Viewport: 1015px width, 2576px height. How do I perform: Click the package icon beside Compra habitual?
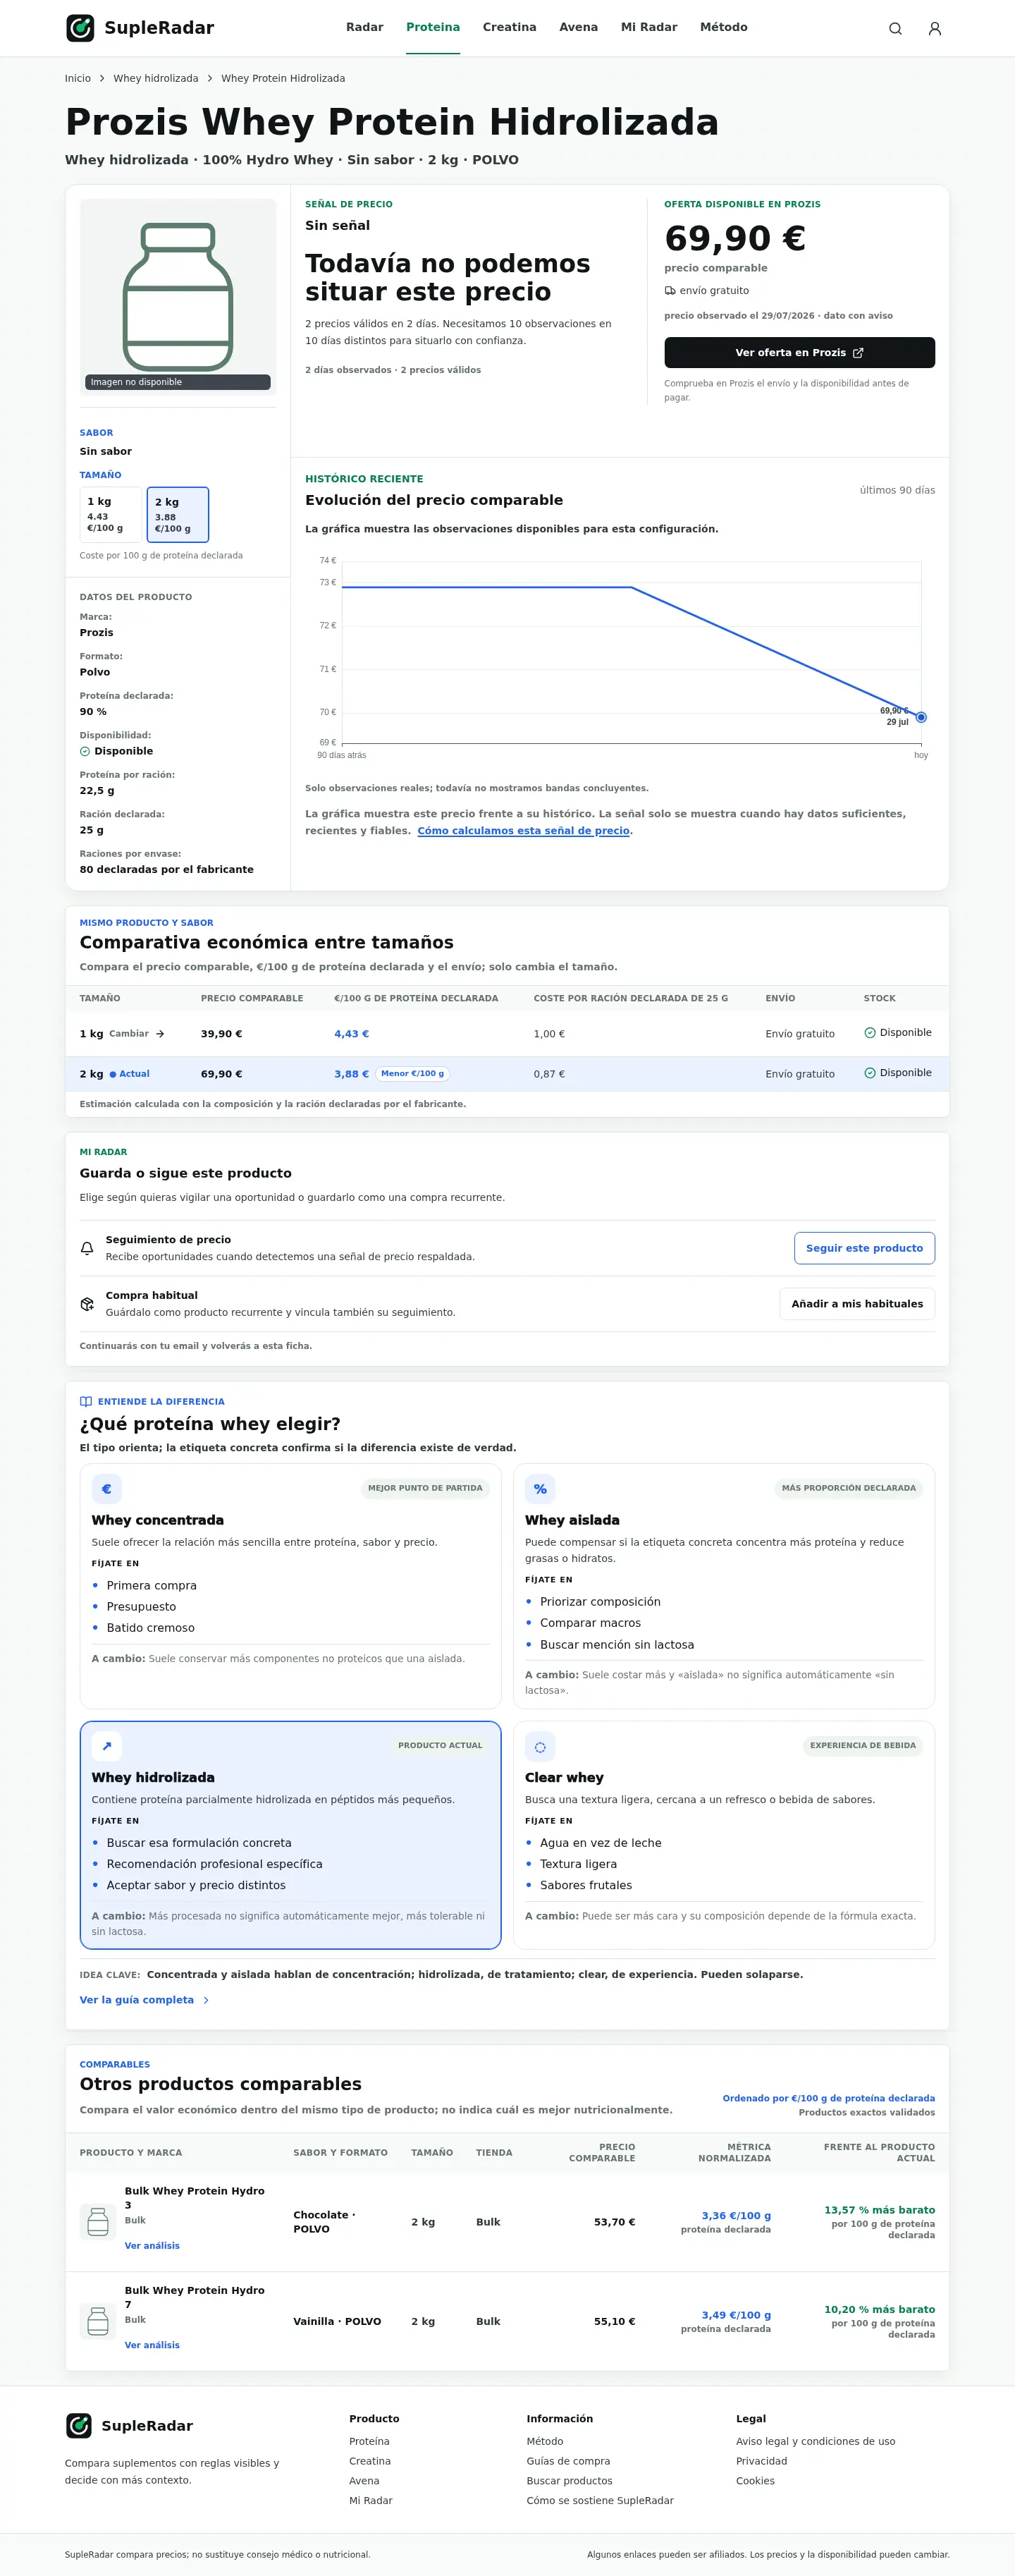(87, 1304)
